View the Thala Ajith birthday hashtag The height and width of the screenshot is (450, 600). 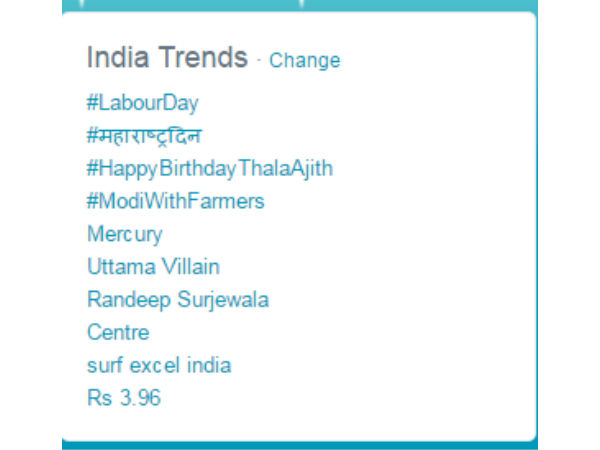[x=210, y=168]
